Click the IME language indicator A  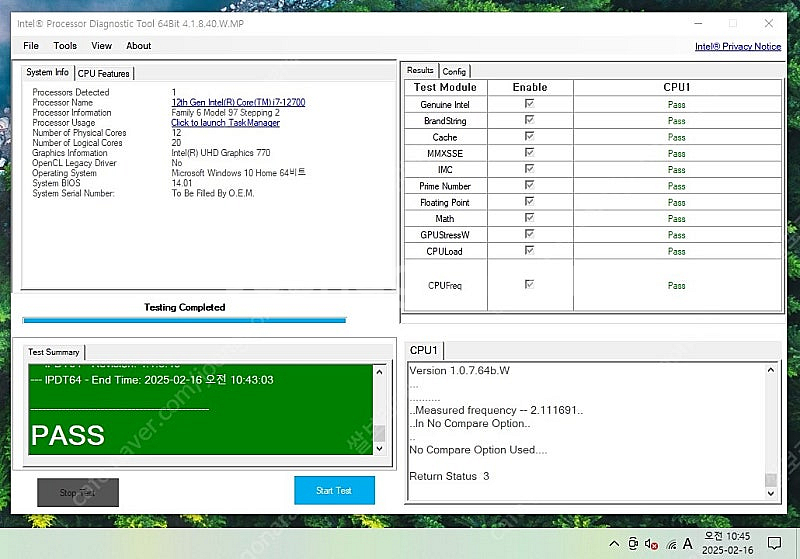point(688,544)
